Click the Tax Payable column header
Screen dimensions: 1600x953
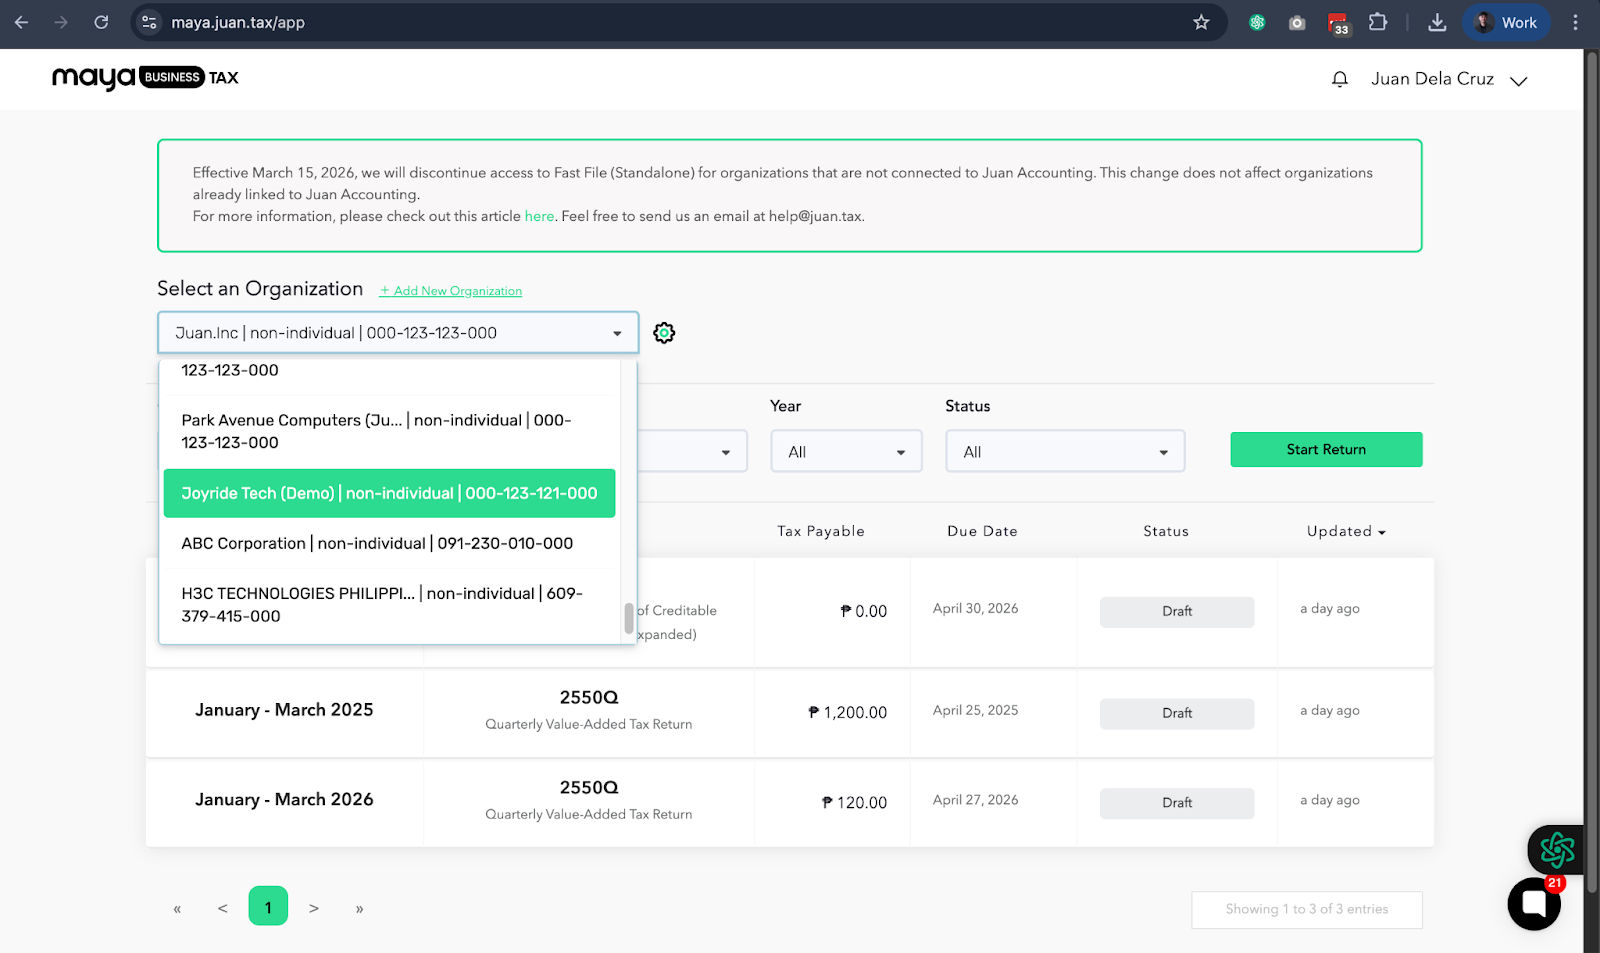click(x=821, y=531)
